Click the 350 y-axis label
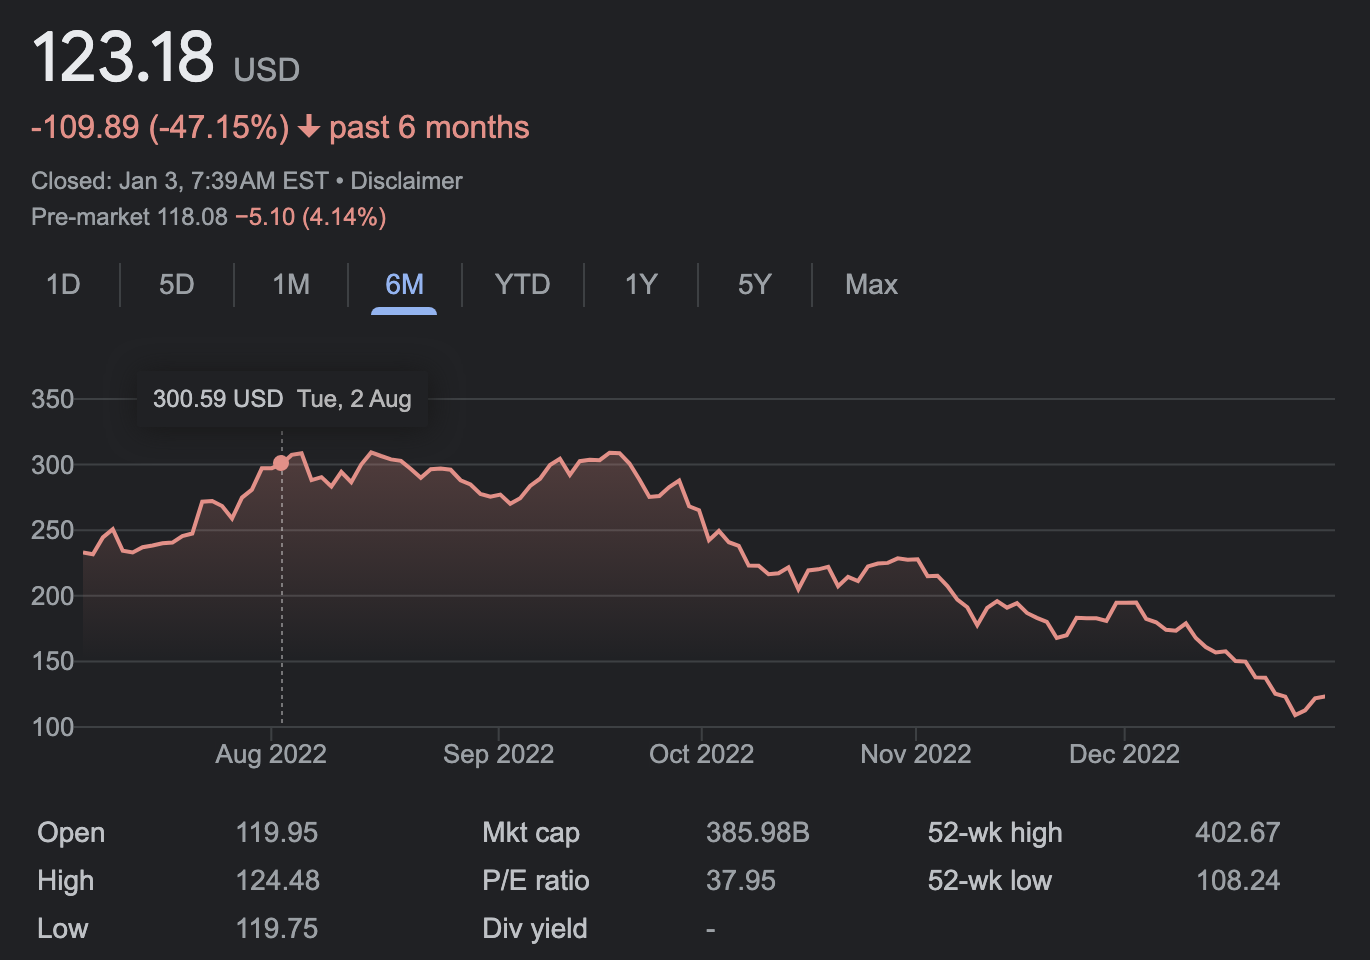The height and width of the screenshot is (960, 1370). [x=53, y=399]
